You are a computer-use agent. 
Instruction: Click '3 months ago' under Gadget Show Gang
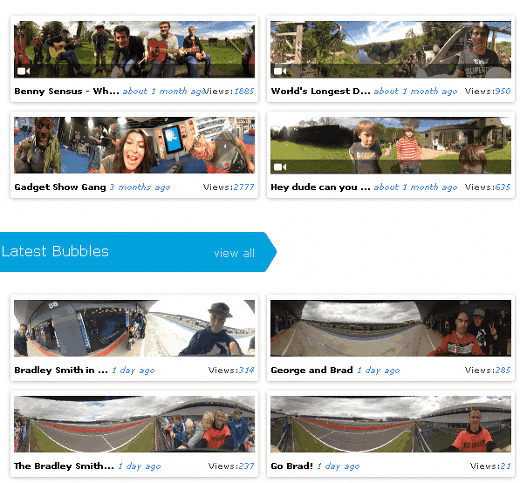[x=140, y=187]
